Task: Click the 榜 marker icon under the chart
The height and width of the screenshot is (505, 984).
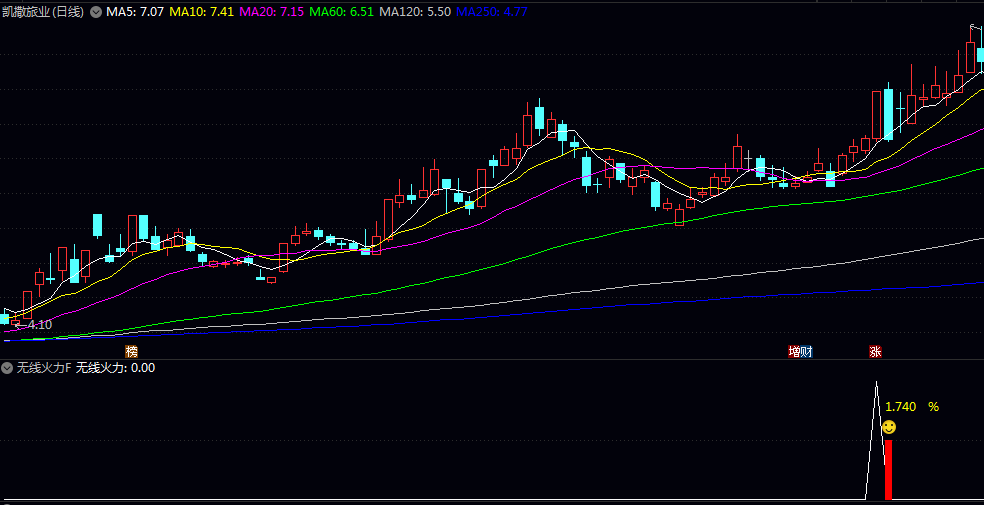Action: point(131,351)
